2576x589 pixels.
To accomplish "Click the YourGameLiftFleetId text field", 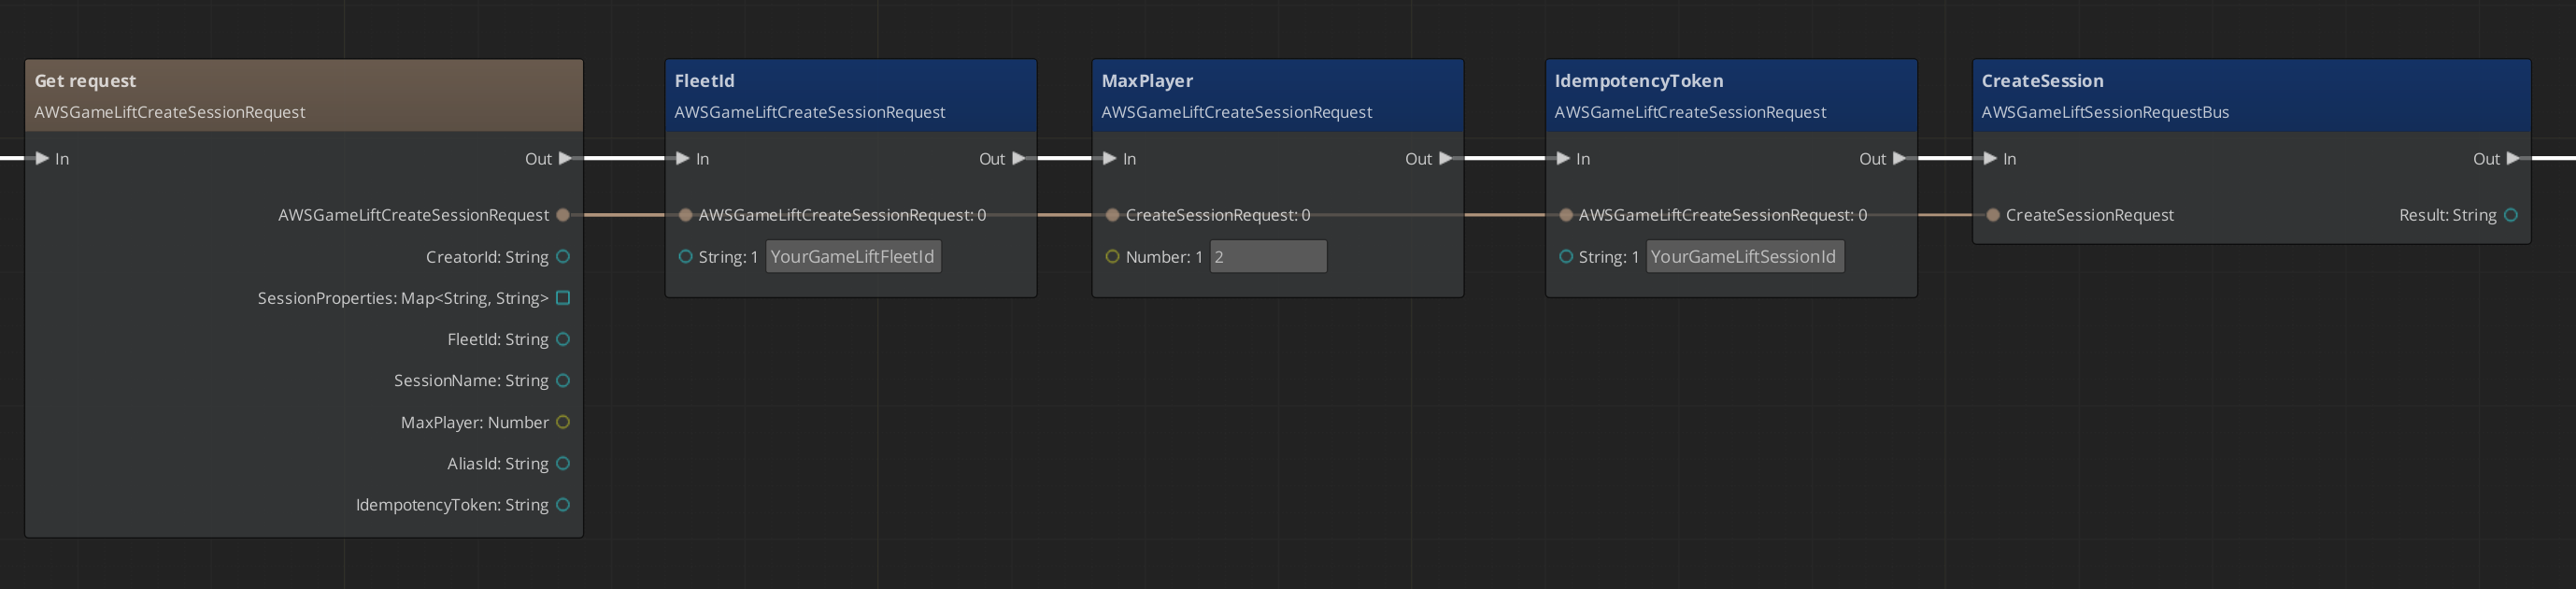I will [x=853, y=257].
